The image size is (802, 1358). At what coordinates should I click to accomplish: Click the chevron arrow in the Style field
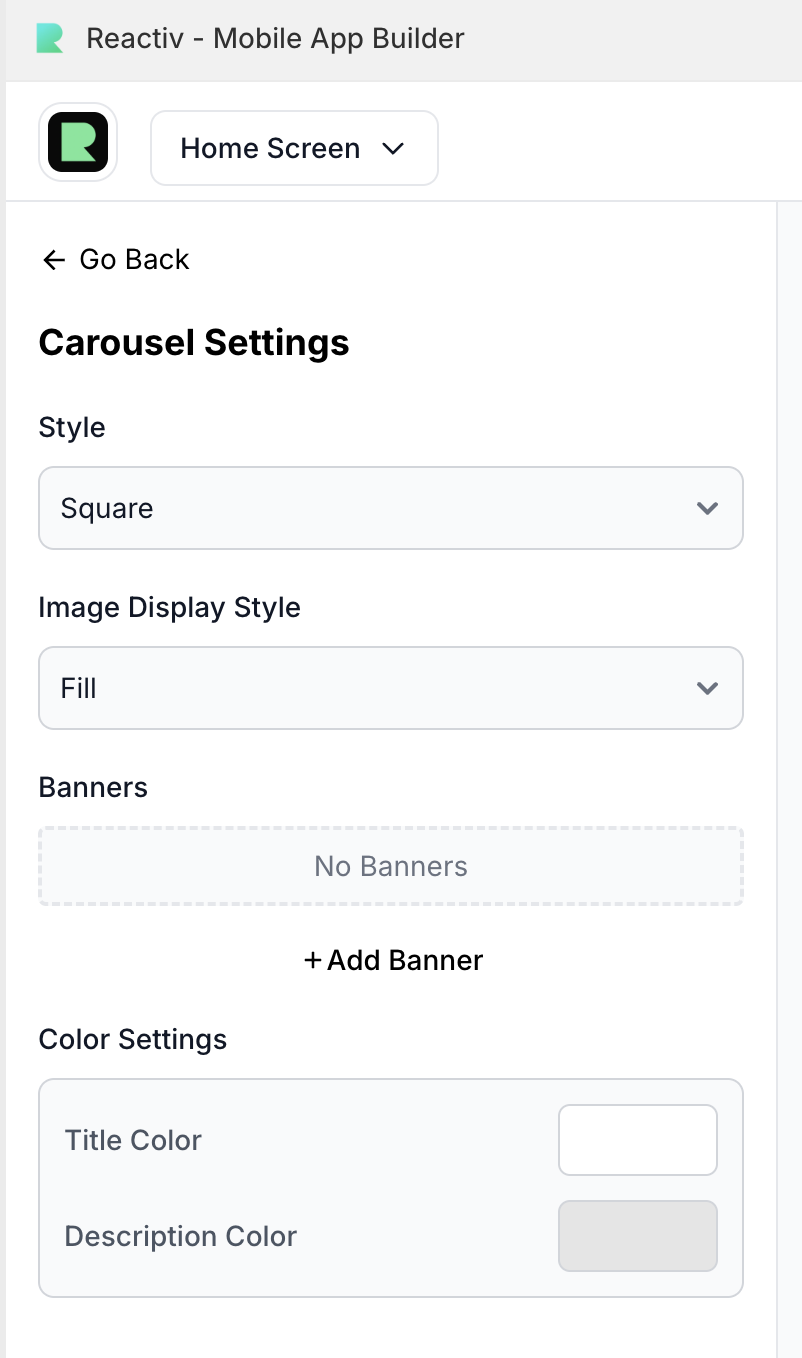click(x=707, y=508)
